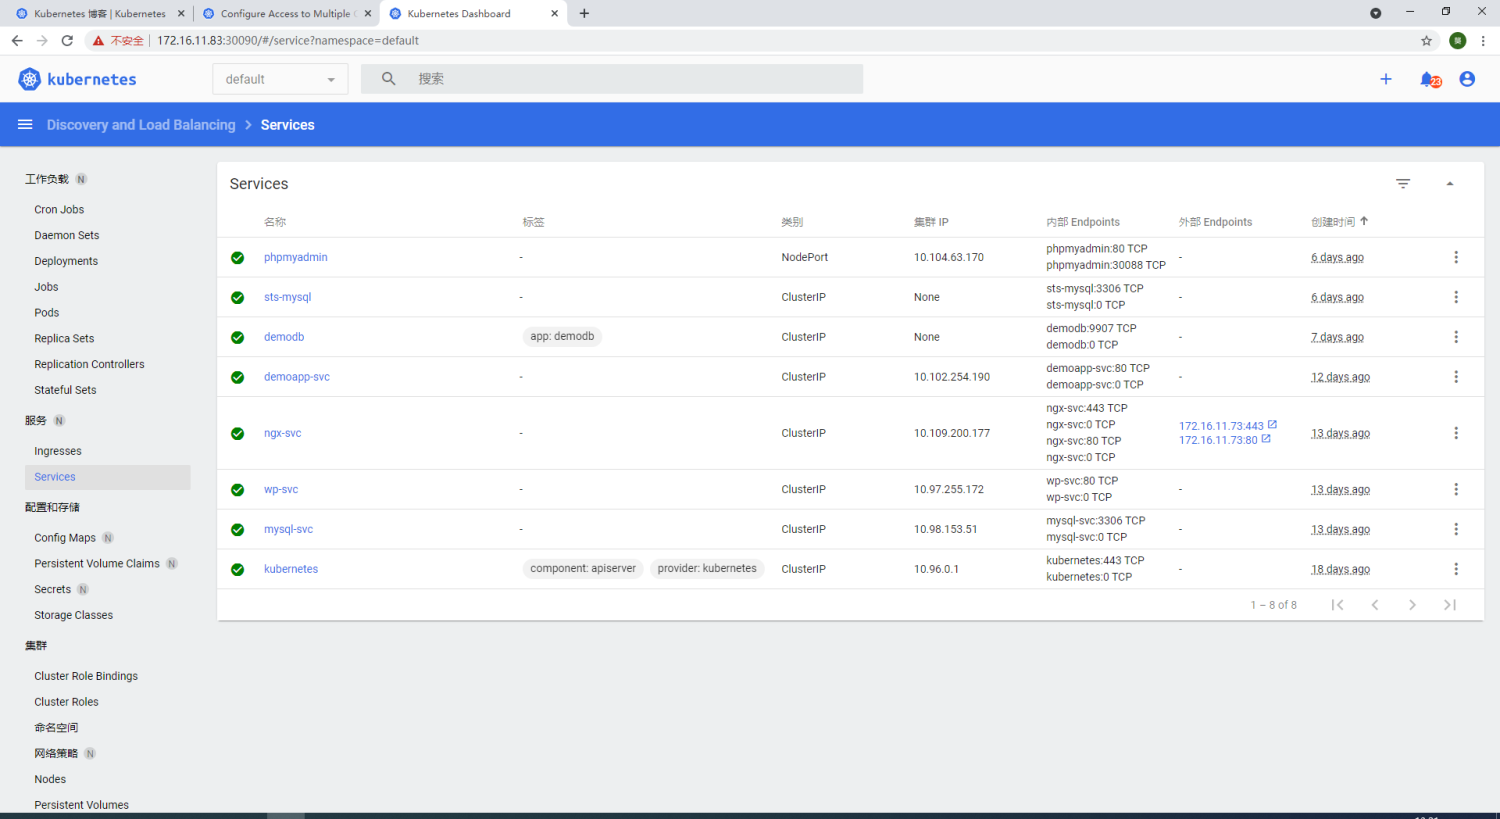The image size is (1500, 819).
Task: Open the demodb service link
Action: pos(284,337)
